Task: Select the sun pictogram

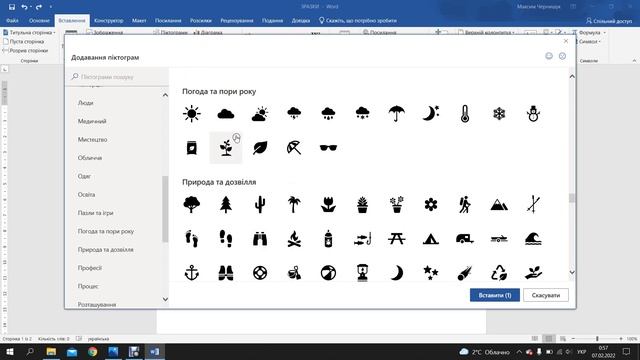Action: 191,113
